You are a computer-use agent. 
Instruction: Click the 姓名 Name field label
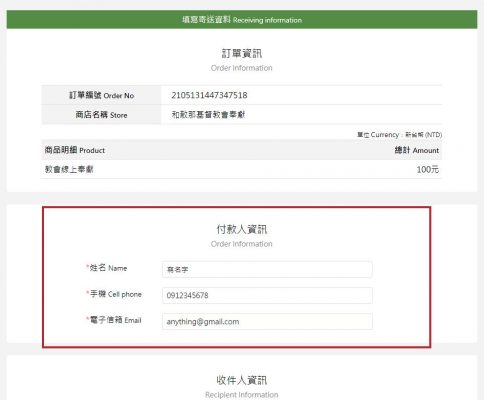[x=107, y=268]
